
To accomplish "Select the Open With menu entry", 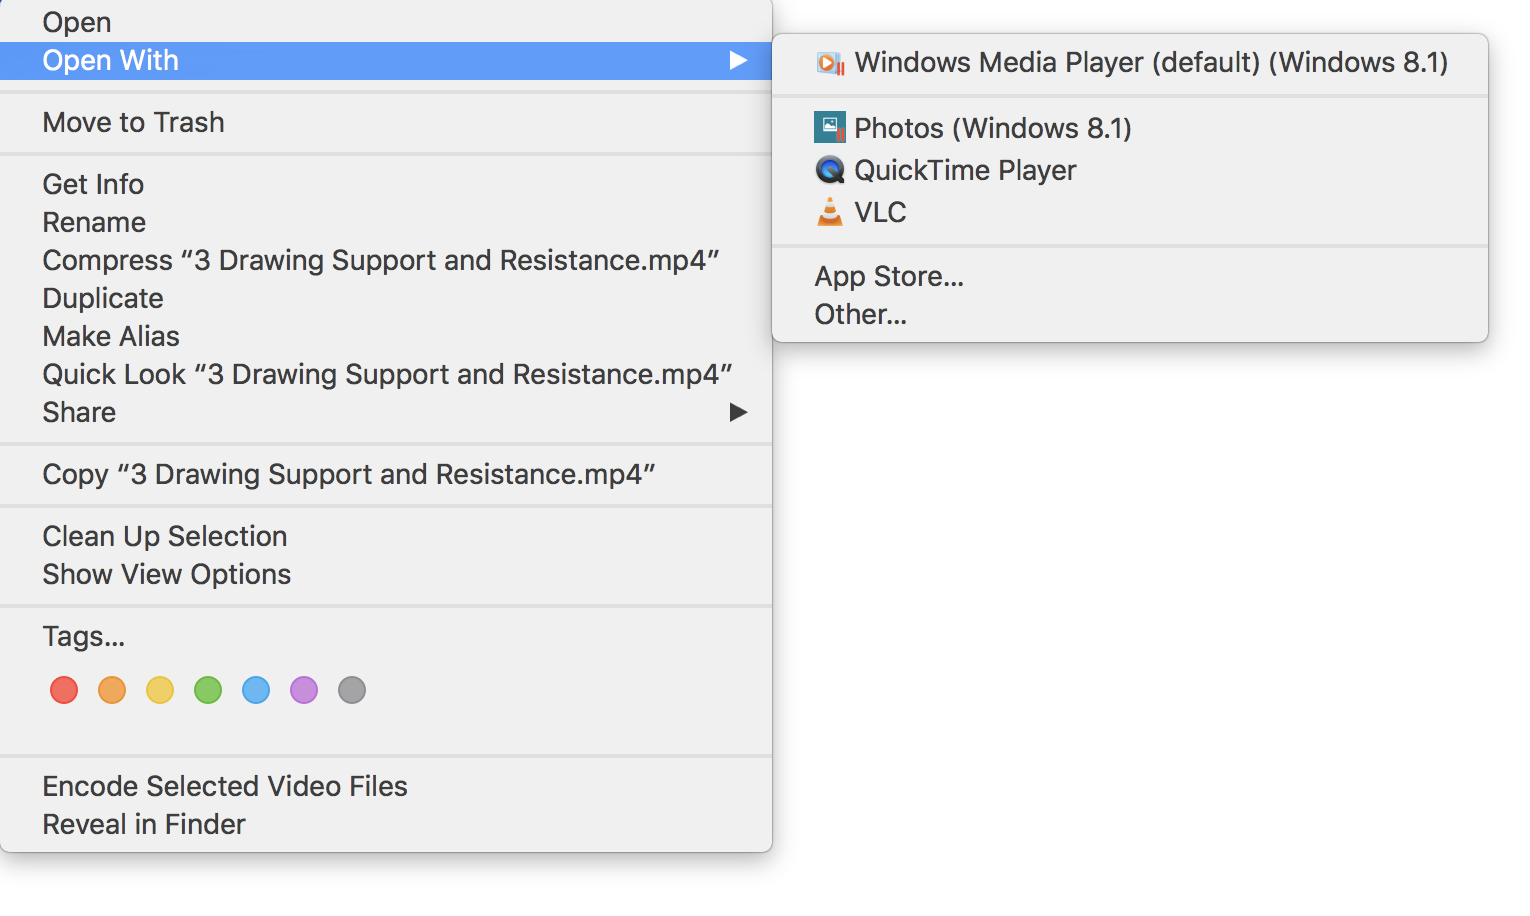I will [x=386, y=61].
